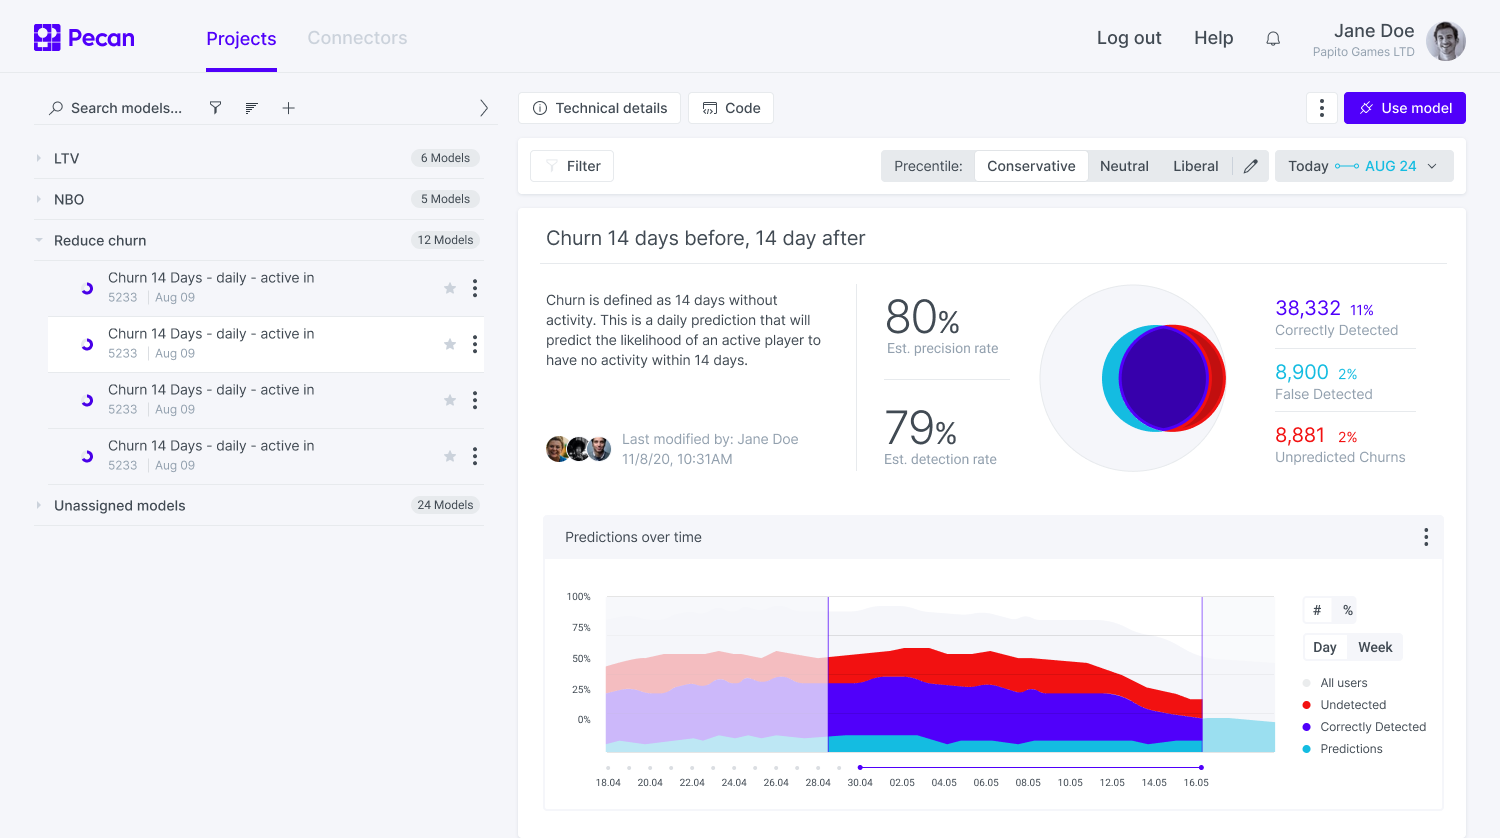1500x838 pixels.
Task: Click the Search models input field
Action: pos(126,108)
